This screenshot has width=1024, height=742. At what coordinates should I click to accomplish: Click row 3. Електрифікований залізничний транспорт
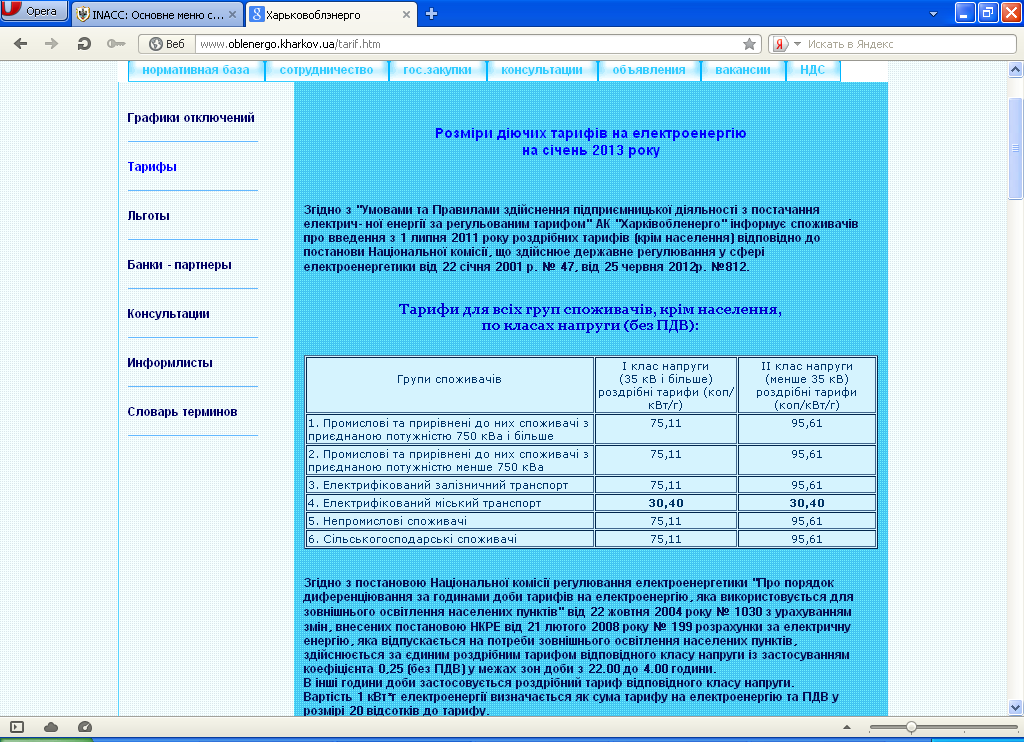(449, 485)
